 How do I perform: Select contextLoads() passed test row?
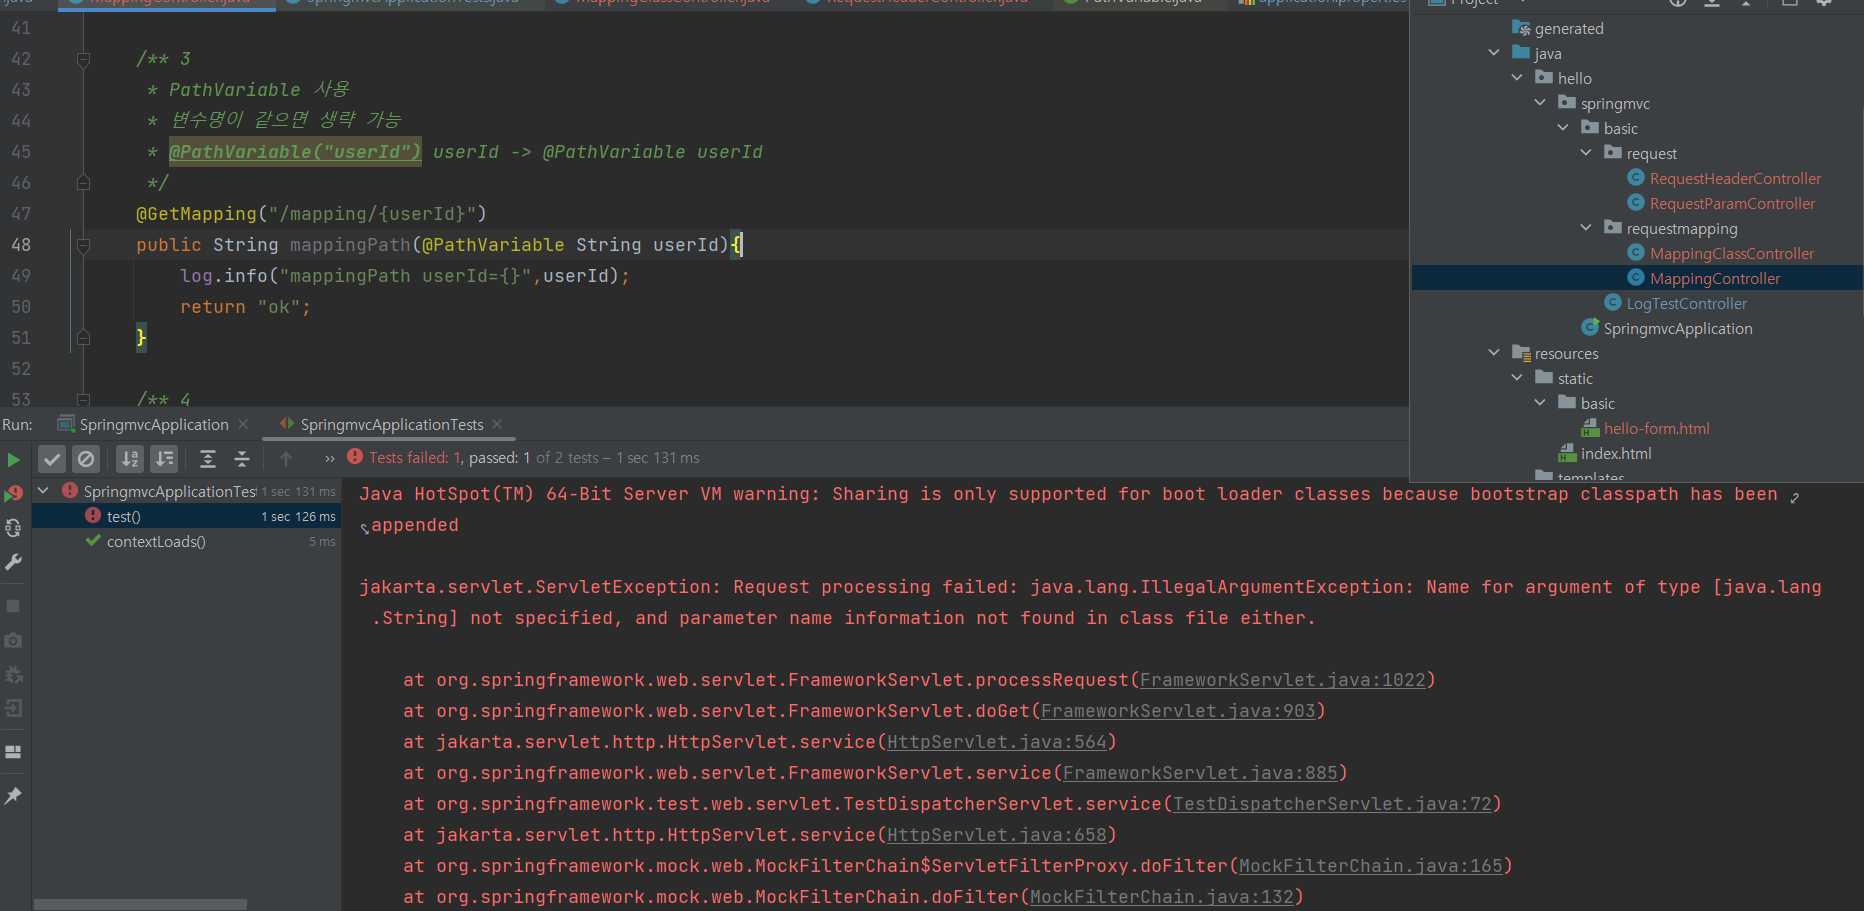point(186,541)
